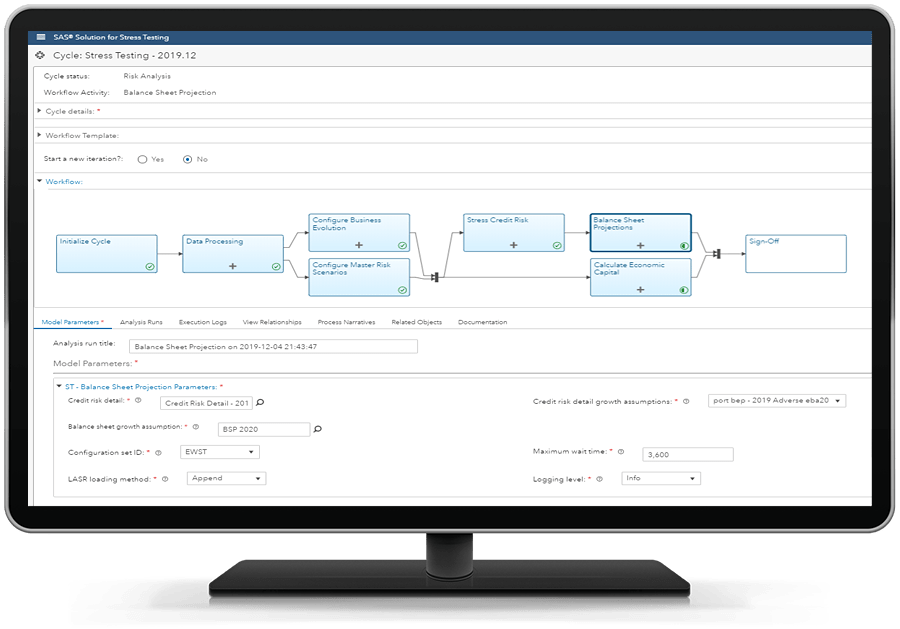Expand Balance Sheet Projections plus icon
The width and height of the screenshot is (900, 629).
641,246
